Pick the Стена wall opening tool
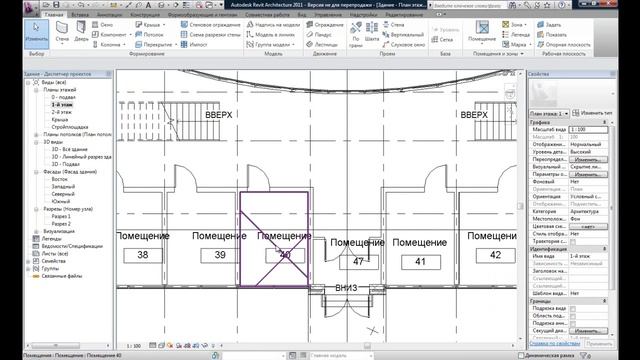 pyautogui.click(x=393, y=25)
